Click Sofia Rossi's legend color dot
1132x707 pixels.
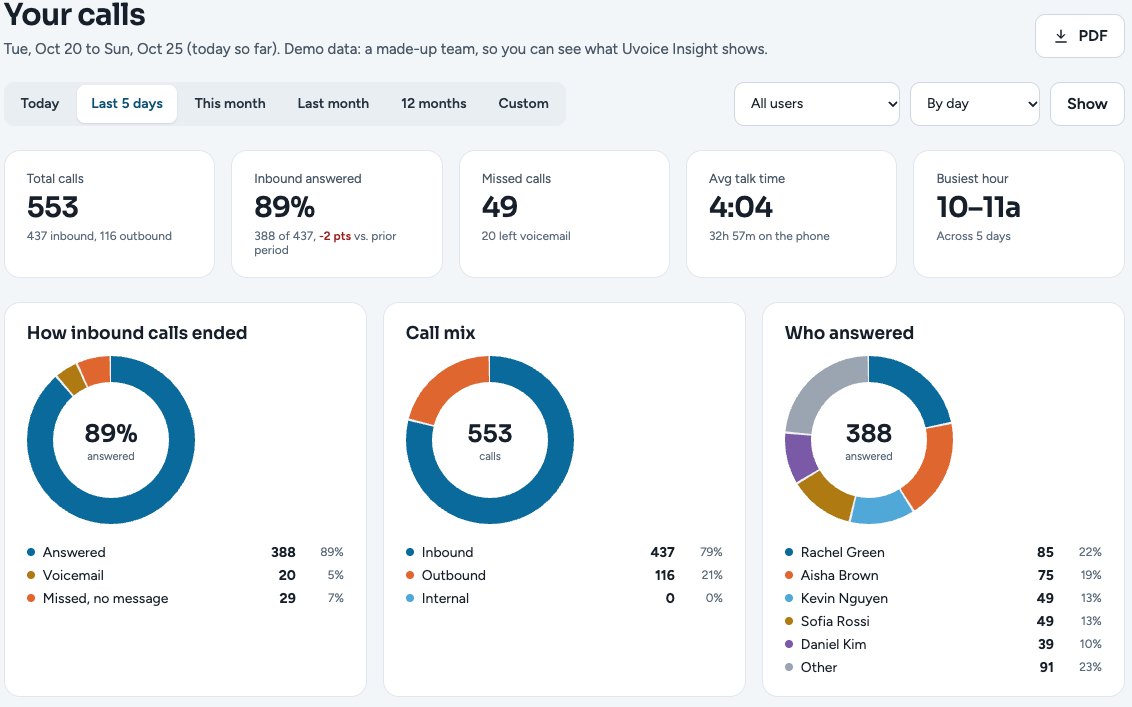pos(789,622)
